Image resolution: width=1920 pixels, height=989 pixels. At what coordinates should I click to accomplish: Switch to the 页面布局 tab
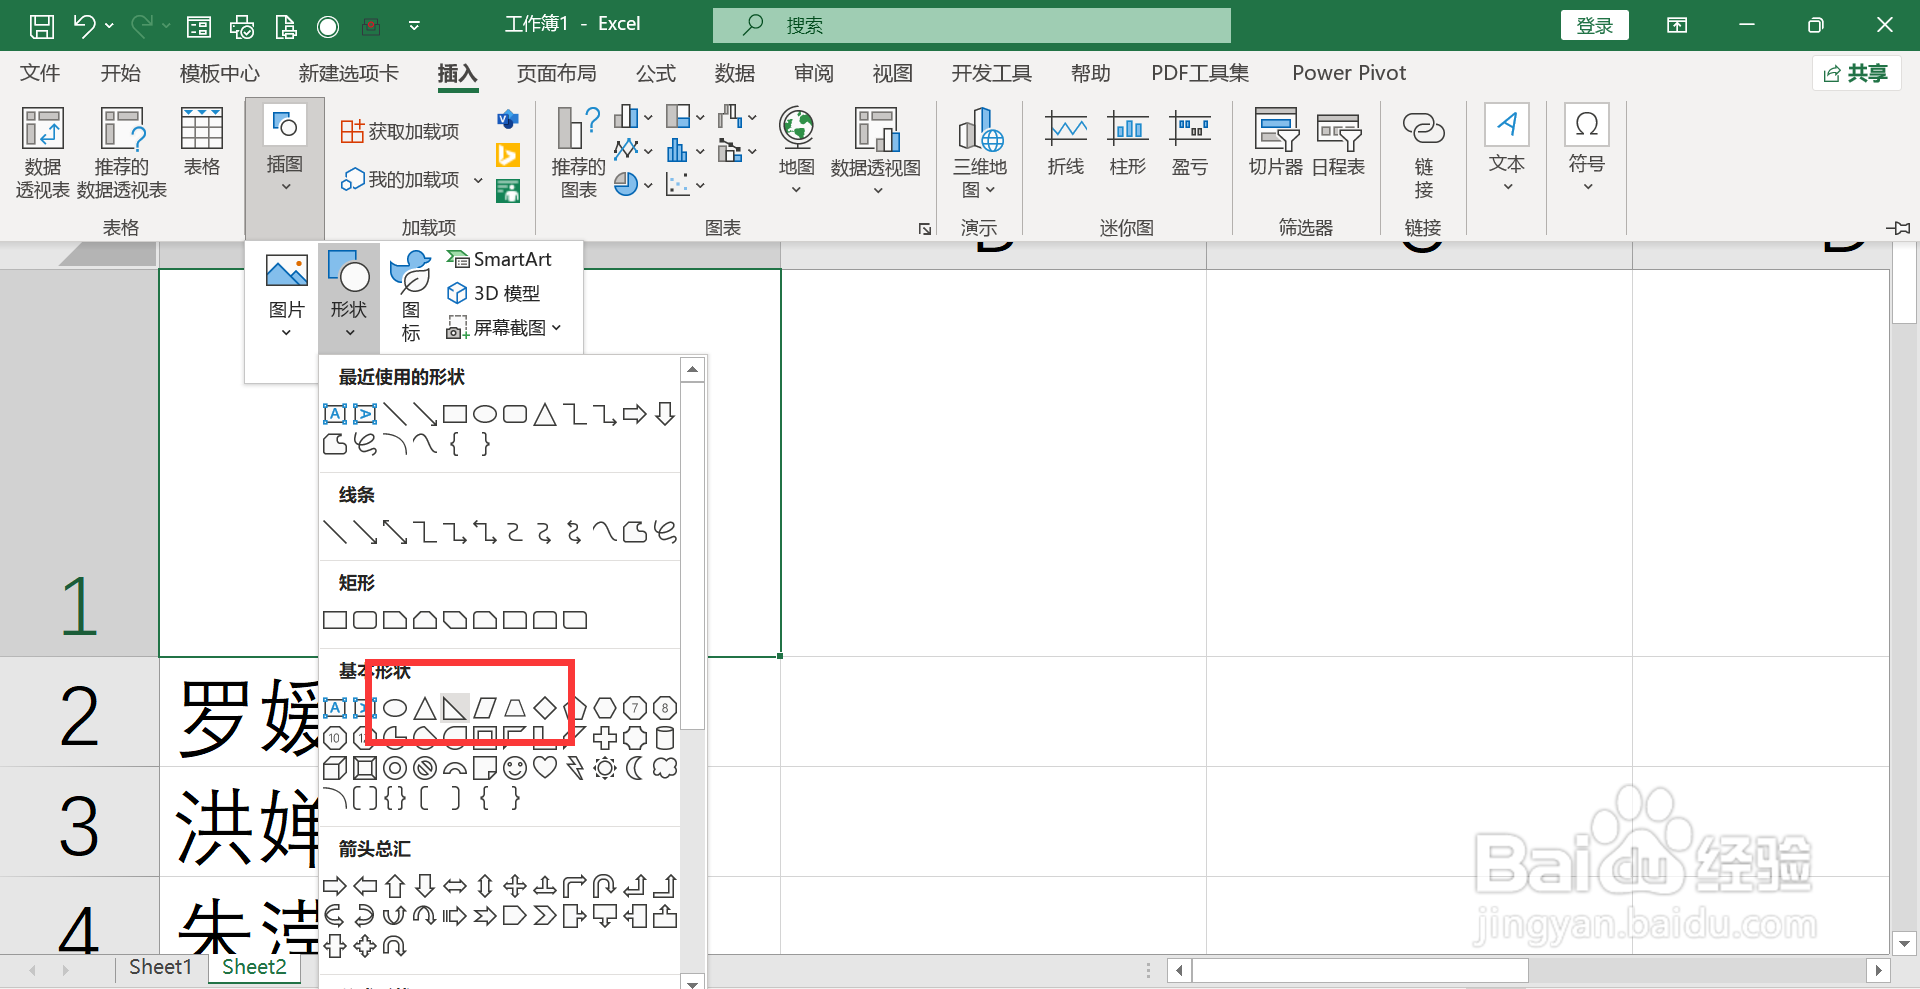point(556,73)
